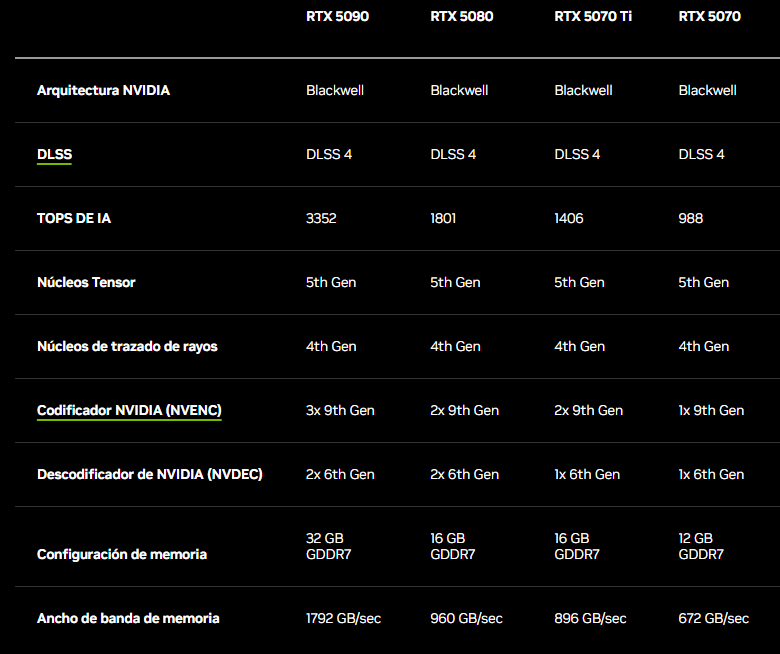Open the underlined DLSS link

(x=54, y=154)
